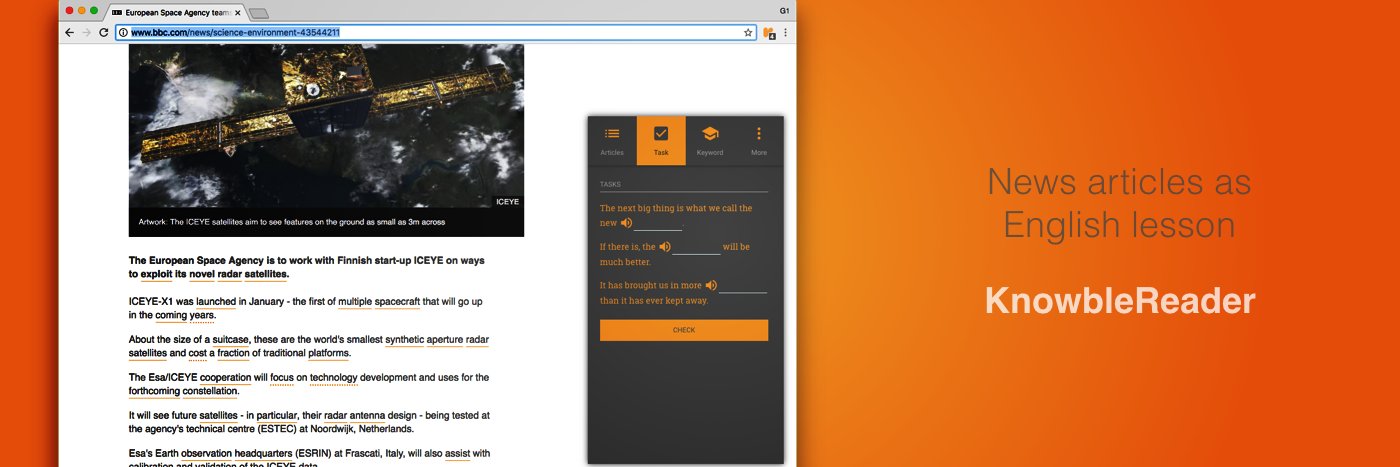The image size is (1400, 467).
Task: View site information icon in address bar
Action: 123,32
